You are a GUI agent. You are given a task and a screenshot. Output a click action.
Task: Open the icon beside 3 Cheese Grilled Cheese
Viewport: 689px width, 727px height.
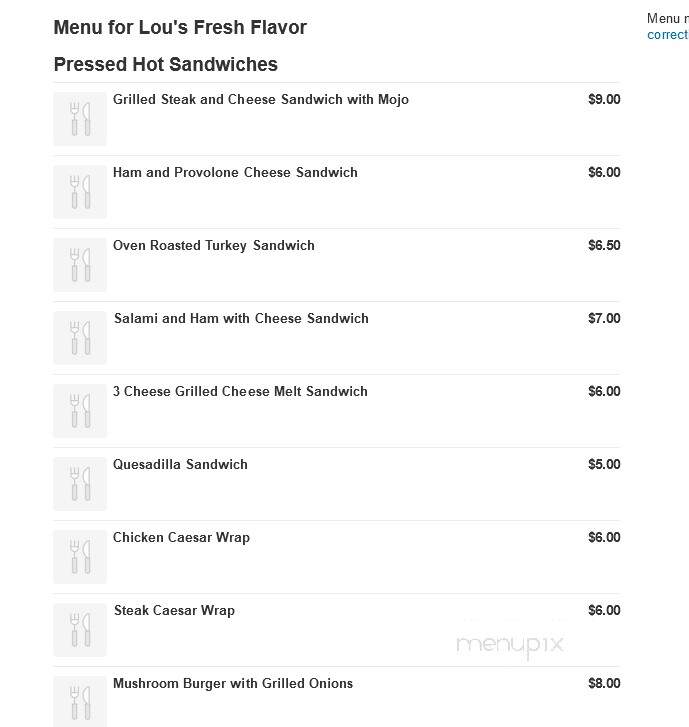point(80,411)
